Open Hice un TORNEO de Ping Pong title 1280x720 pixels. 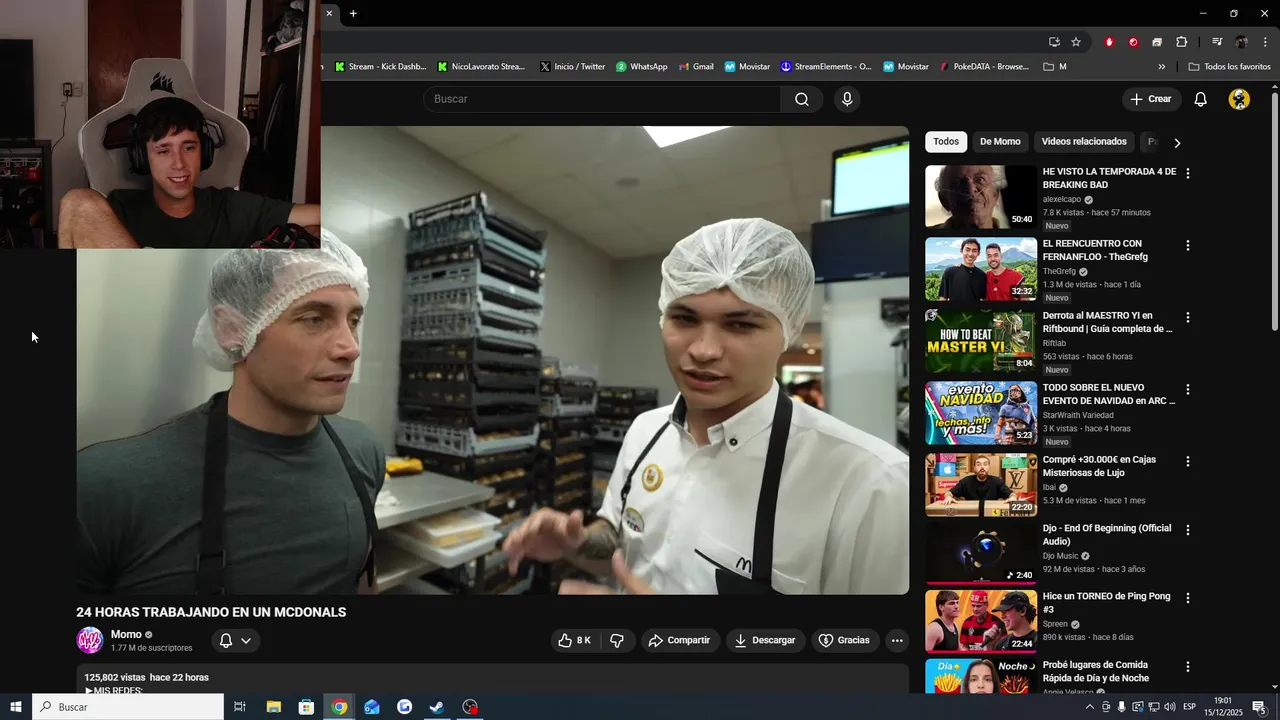pyautogui.click(x=1107, y=603)
